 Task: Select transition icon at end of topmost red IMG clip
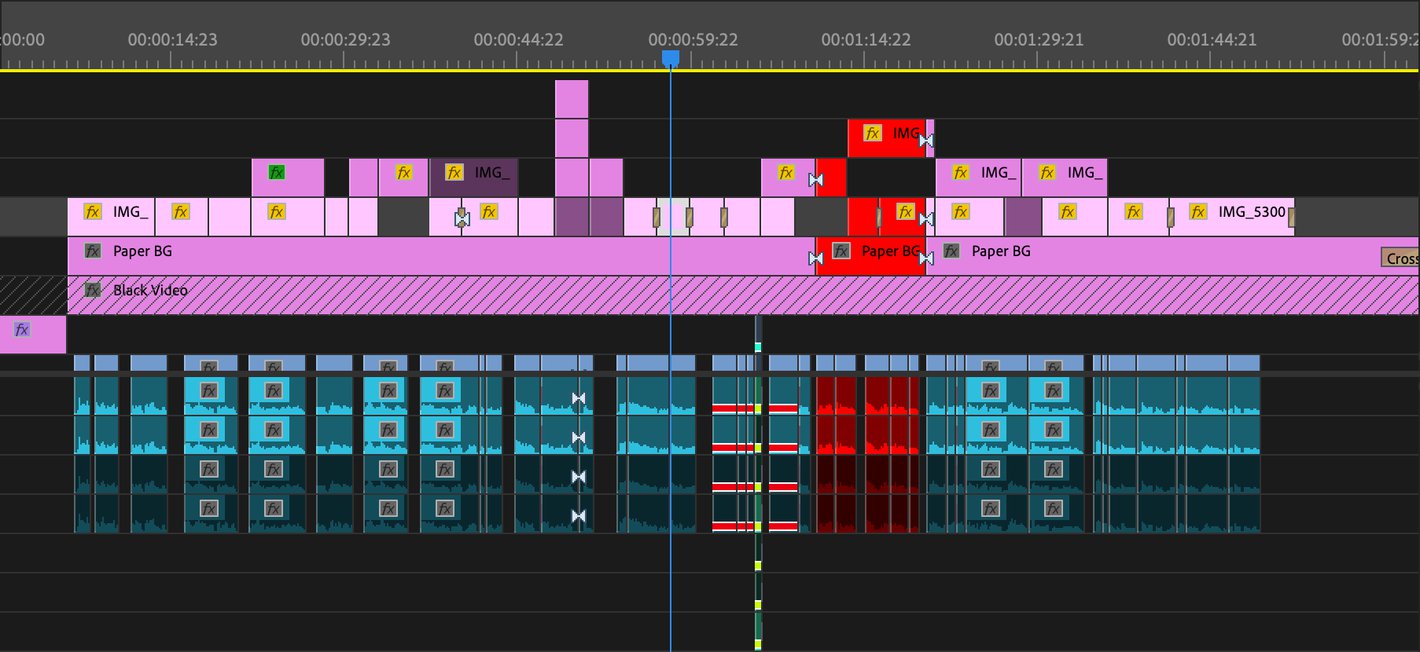pyautogui.click(x=926, y=140)
